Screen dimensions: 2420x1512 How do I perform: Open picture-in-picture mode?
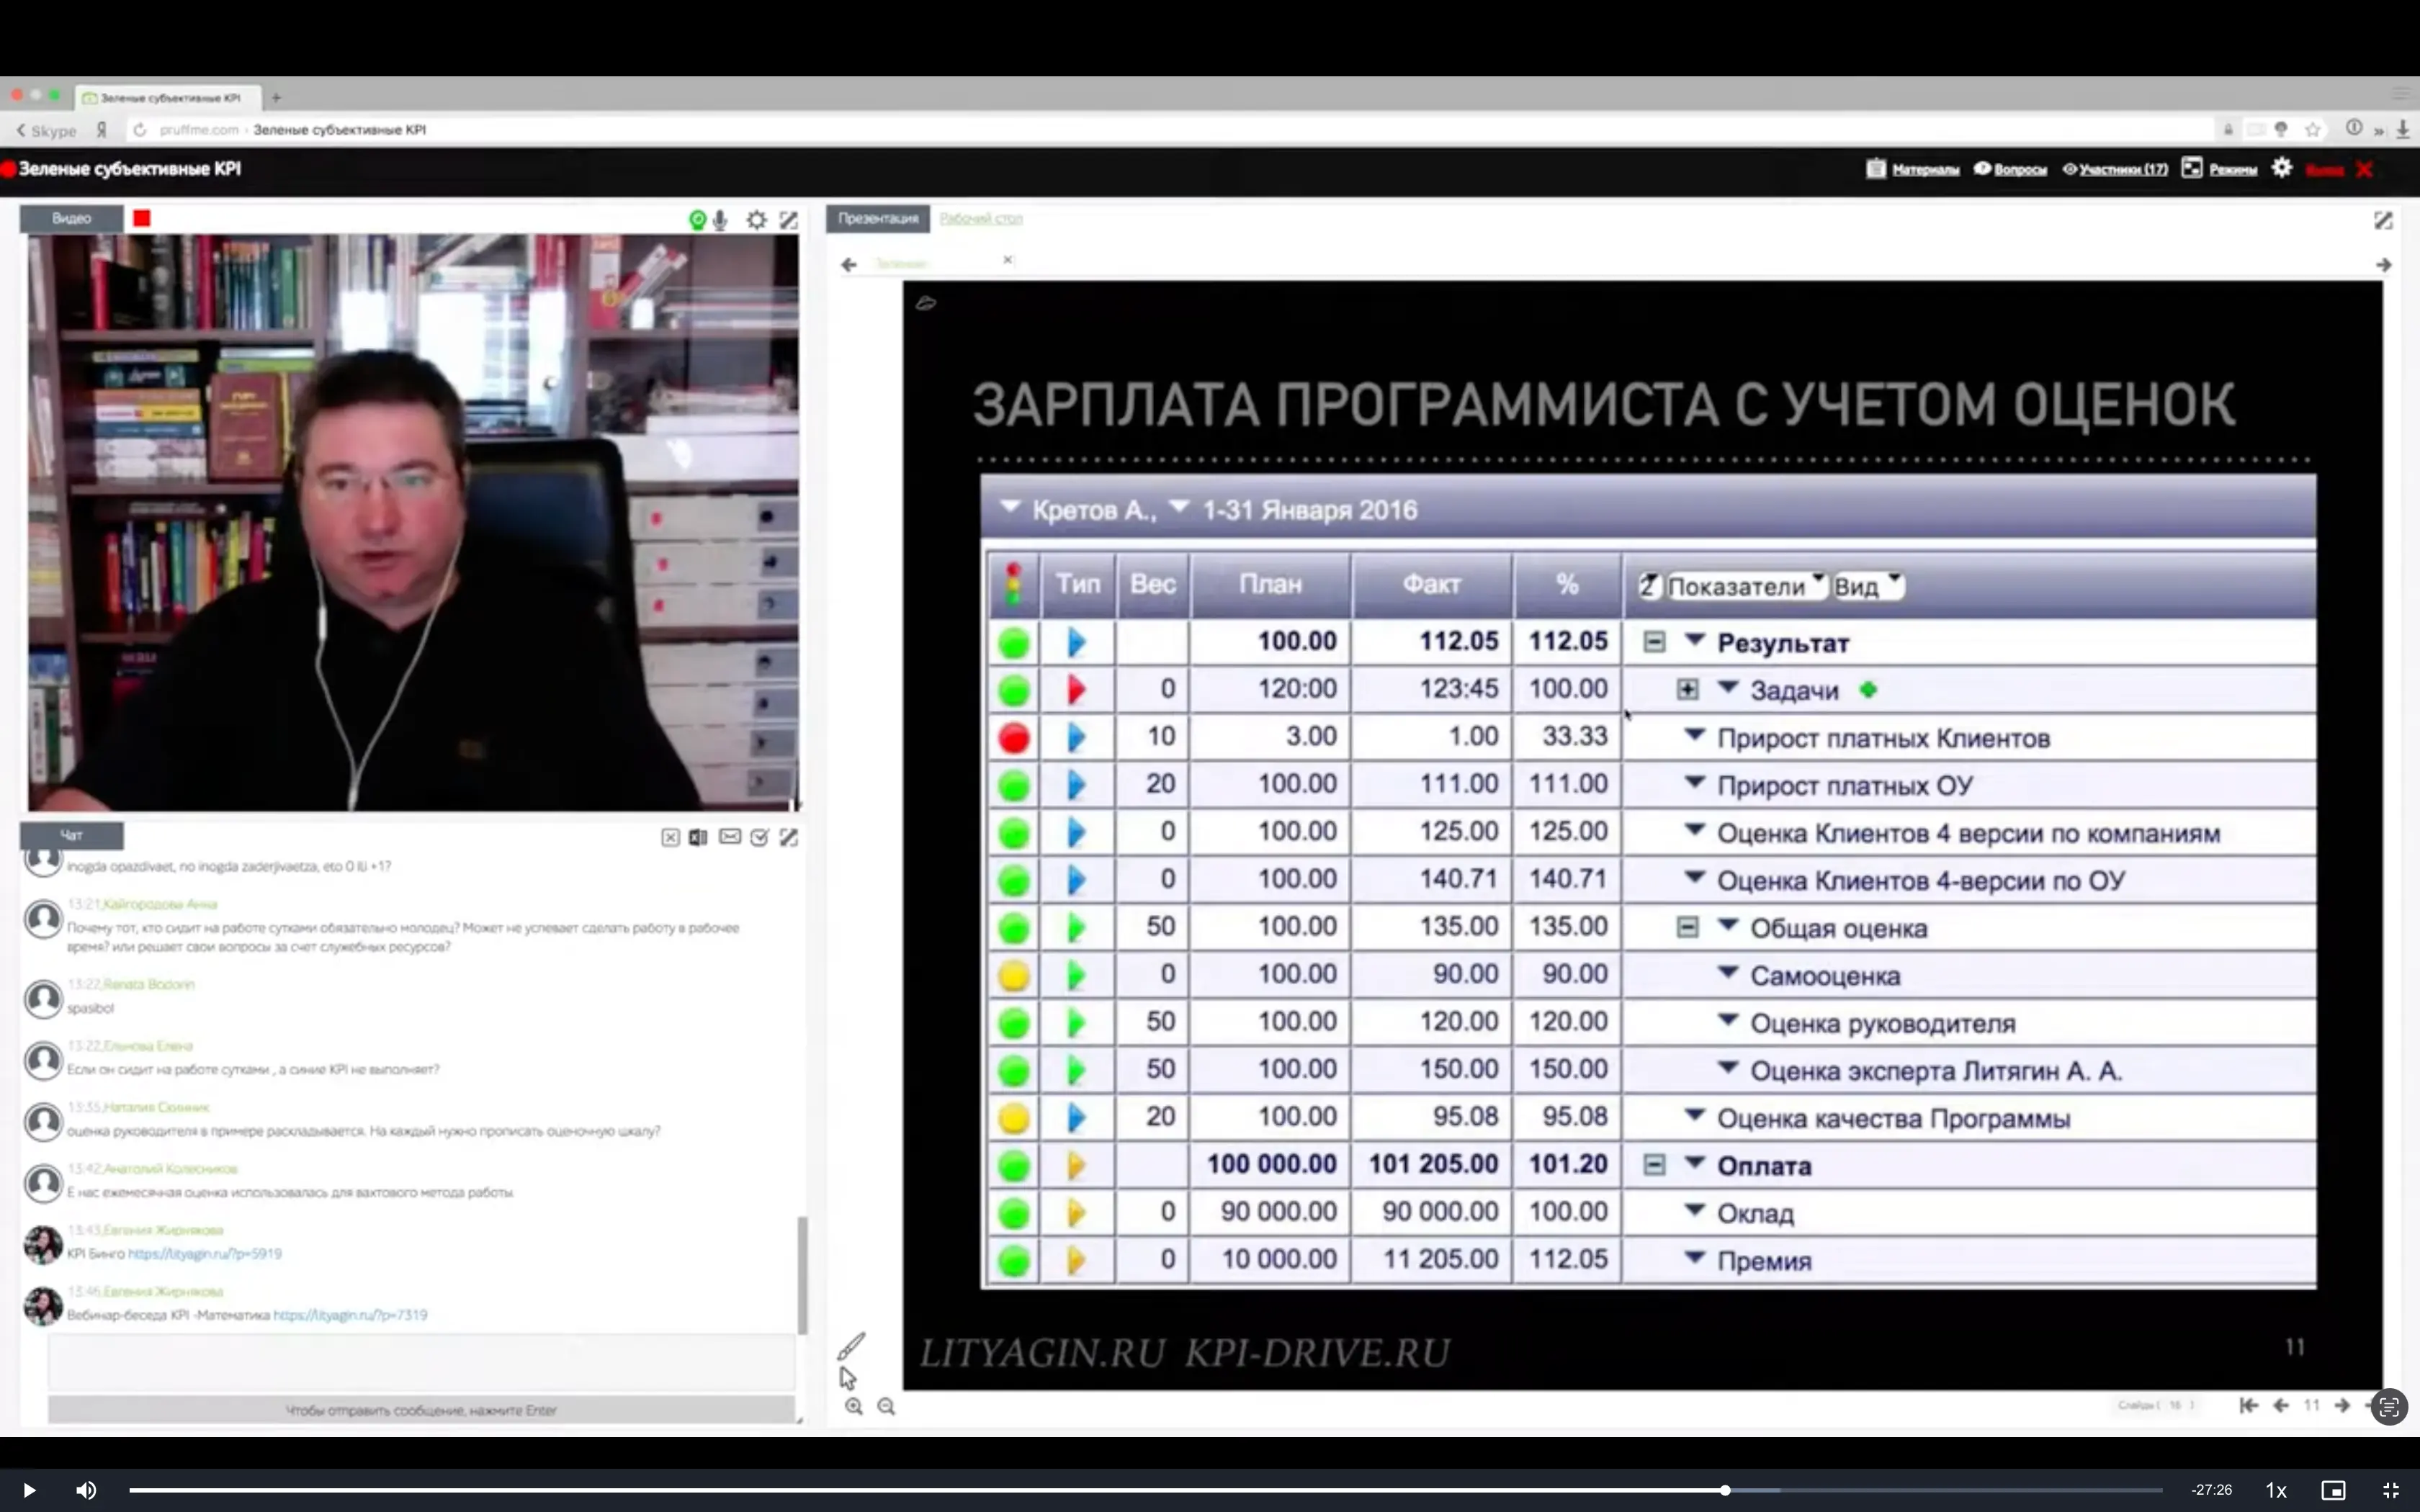(2333, 1490)
